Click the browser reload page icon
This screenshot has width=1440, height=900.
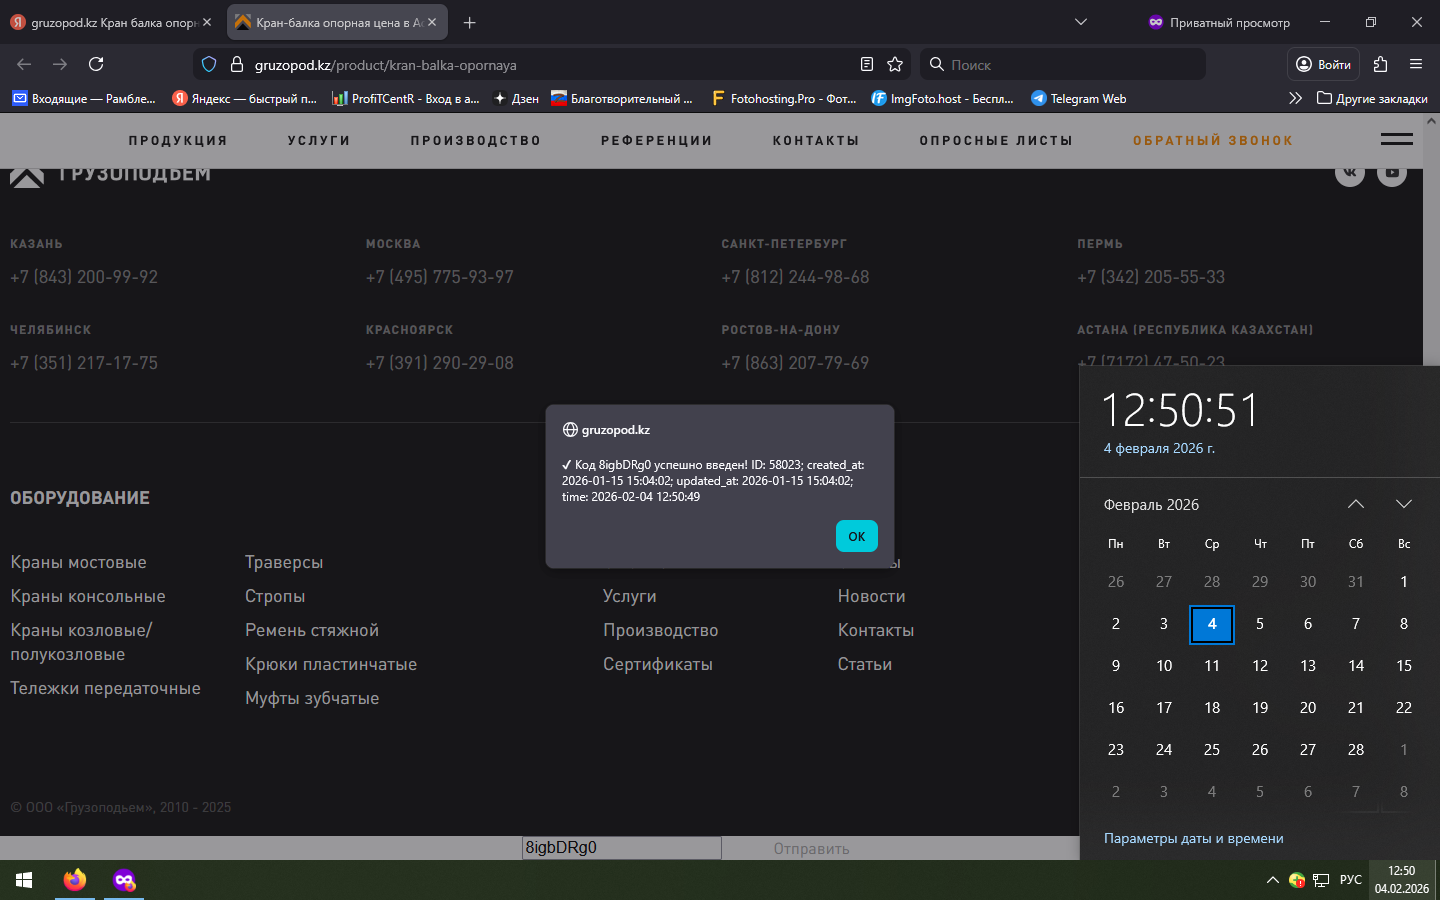(x=96, y=64)
